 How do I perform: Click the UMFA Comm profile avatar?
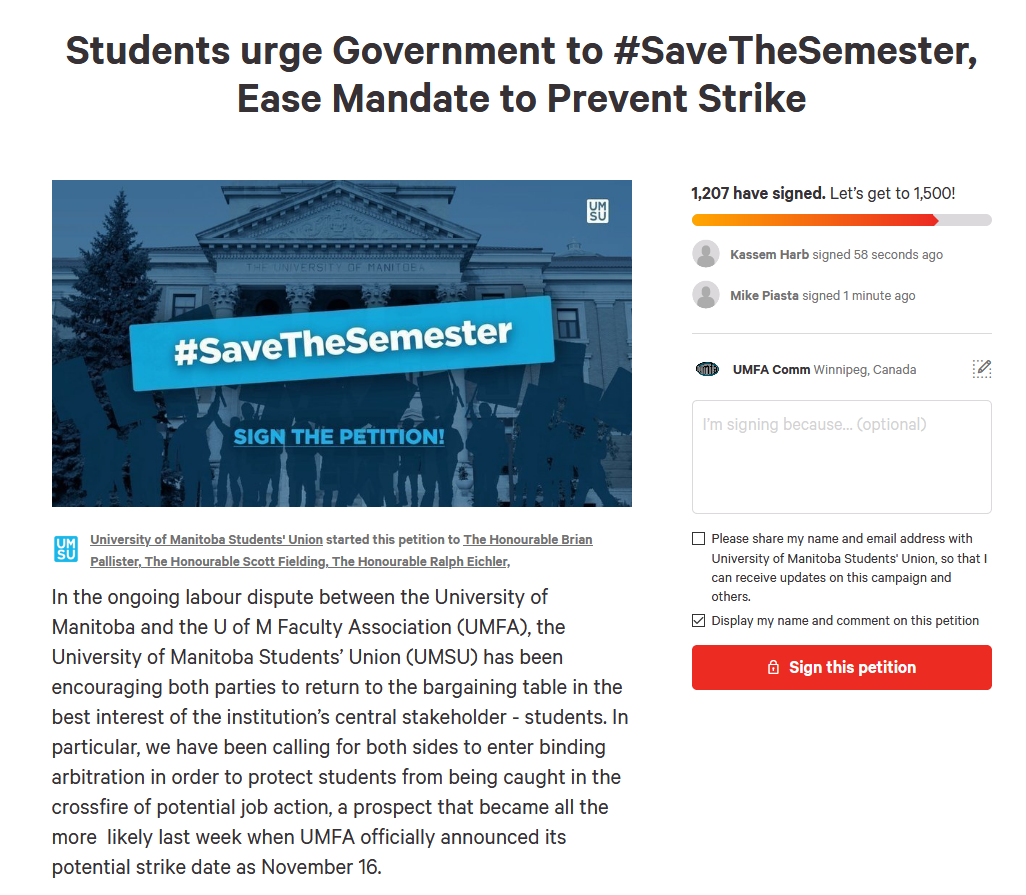click(x=707, y=369)
